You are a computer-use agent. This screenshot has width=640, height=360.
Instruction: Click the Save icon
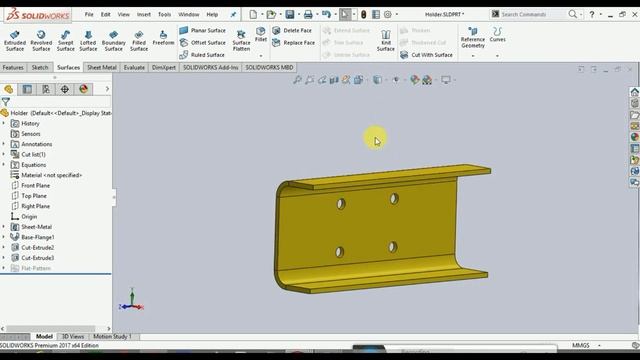[x=290, y=15]
